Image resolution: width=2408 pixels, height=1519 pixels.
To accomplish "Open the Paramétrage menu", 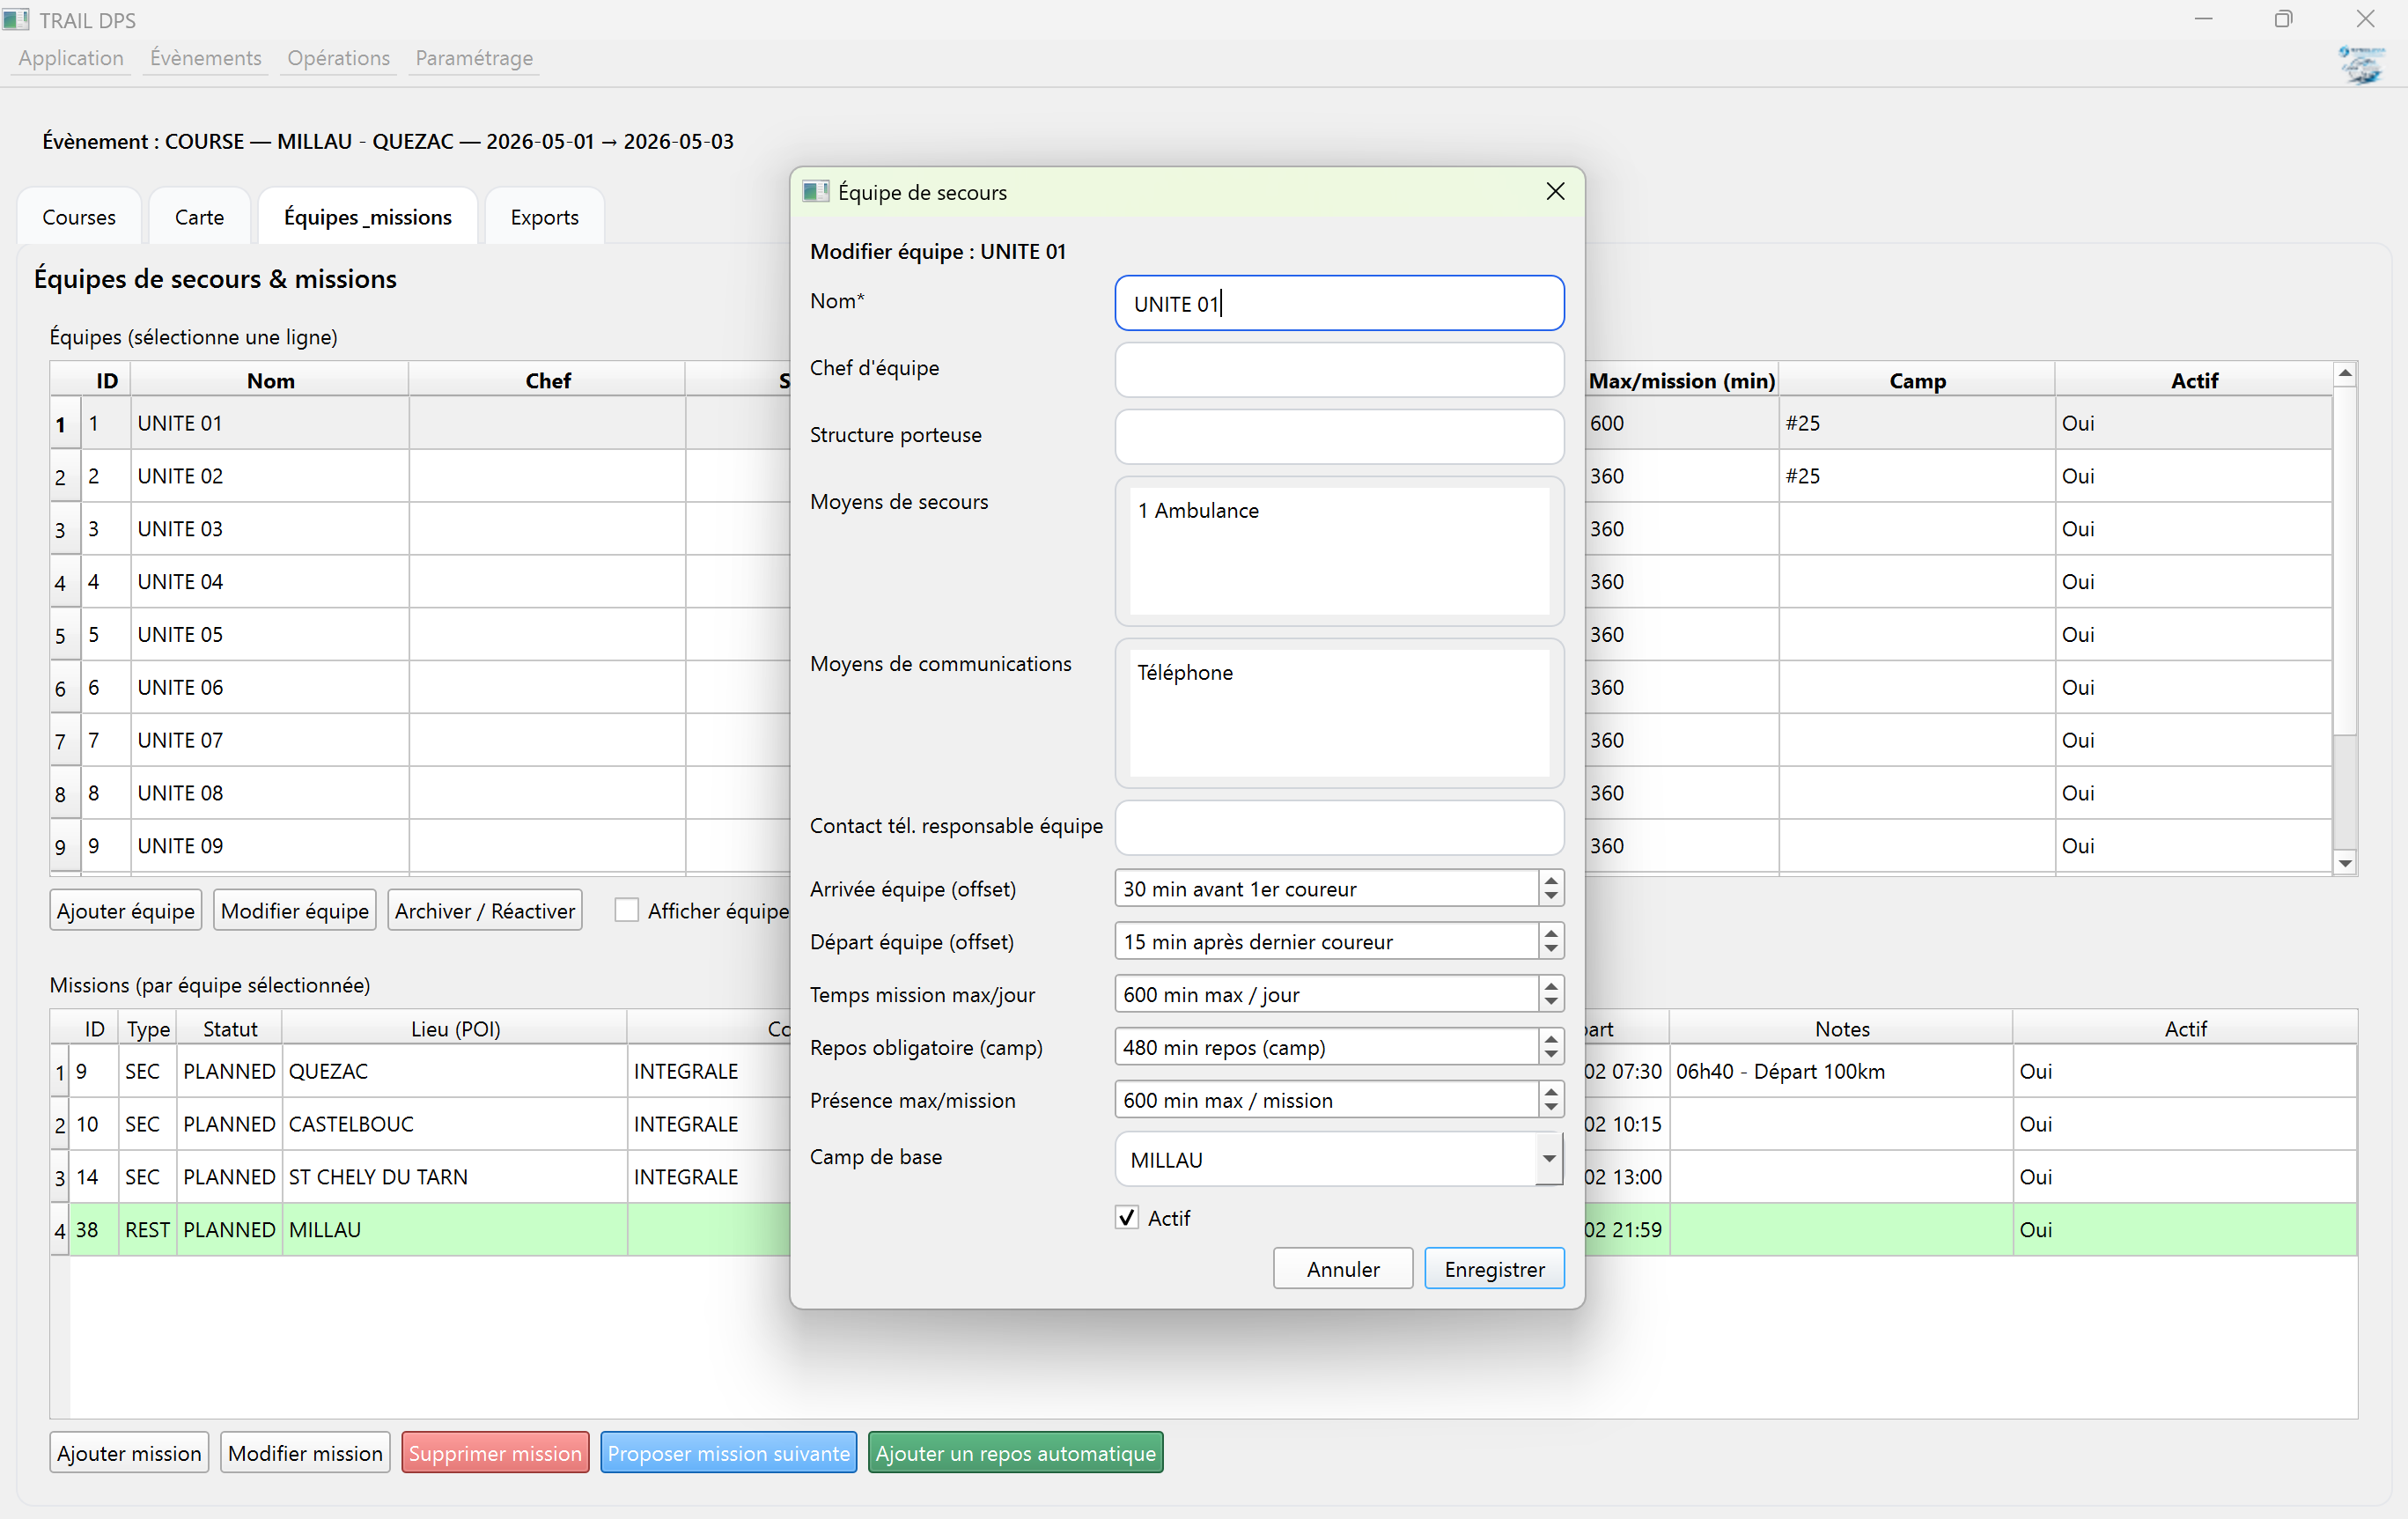I will pyautogui.click(x=474, y=58).
